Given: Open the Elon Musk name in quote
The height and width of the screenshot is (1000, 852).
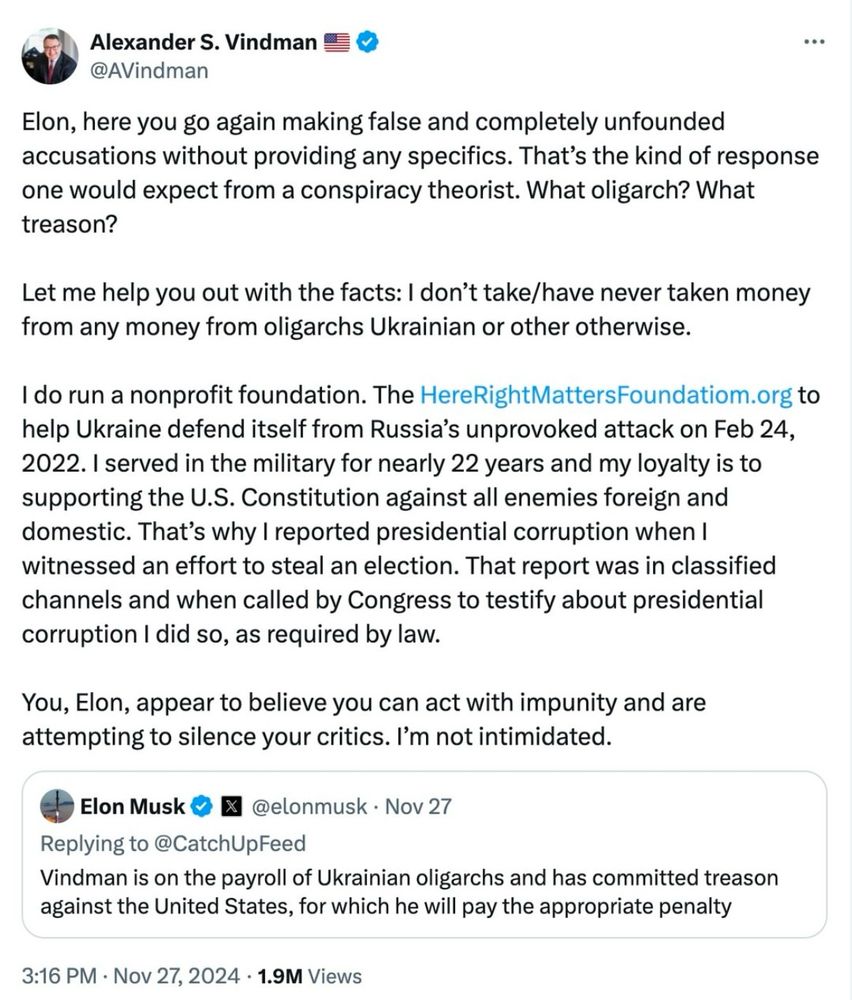Looking at the screenshot, I should (x=133, y=807).
